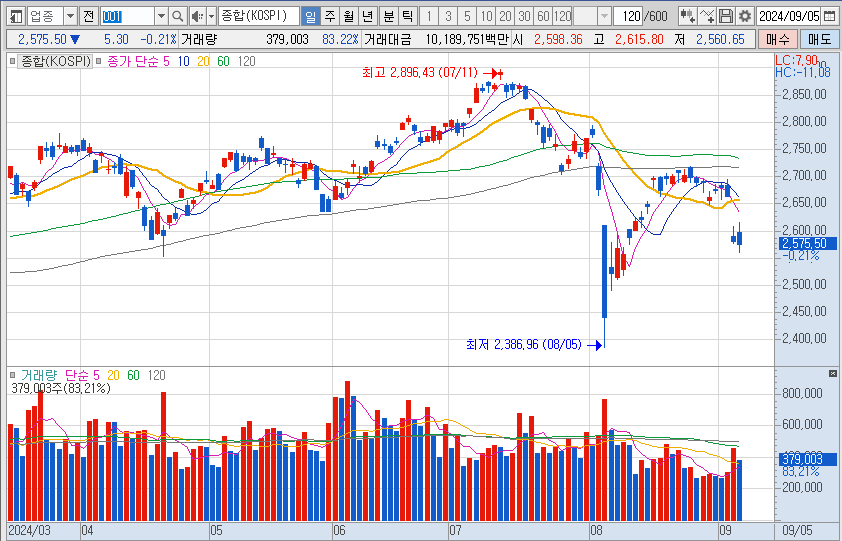Click the open price 2,598.36 value

click(x=558, y=39)
